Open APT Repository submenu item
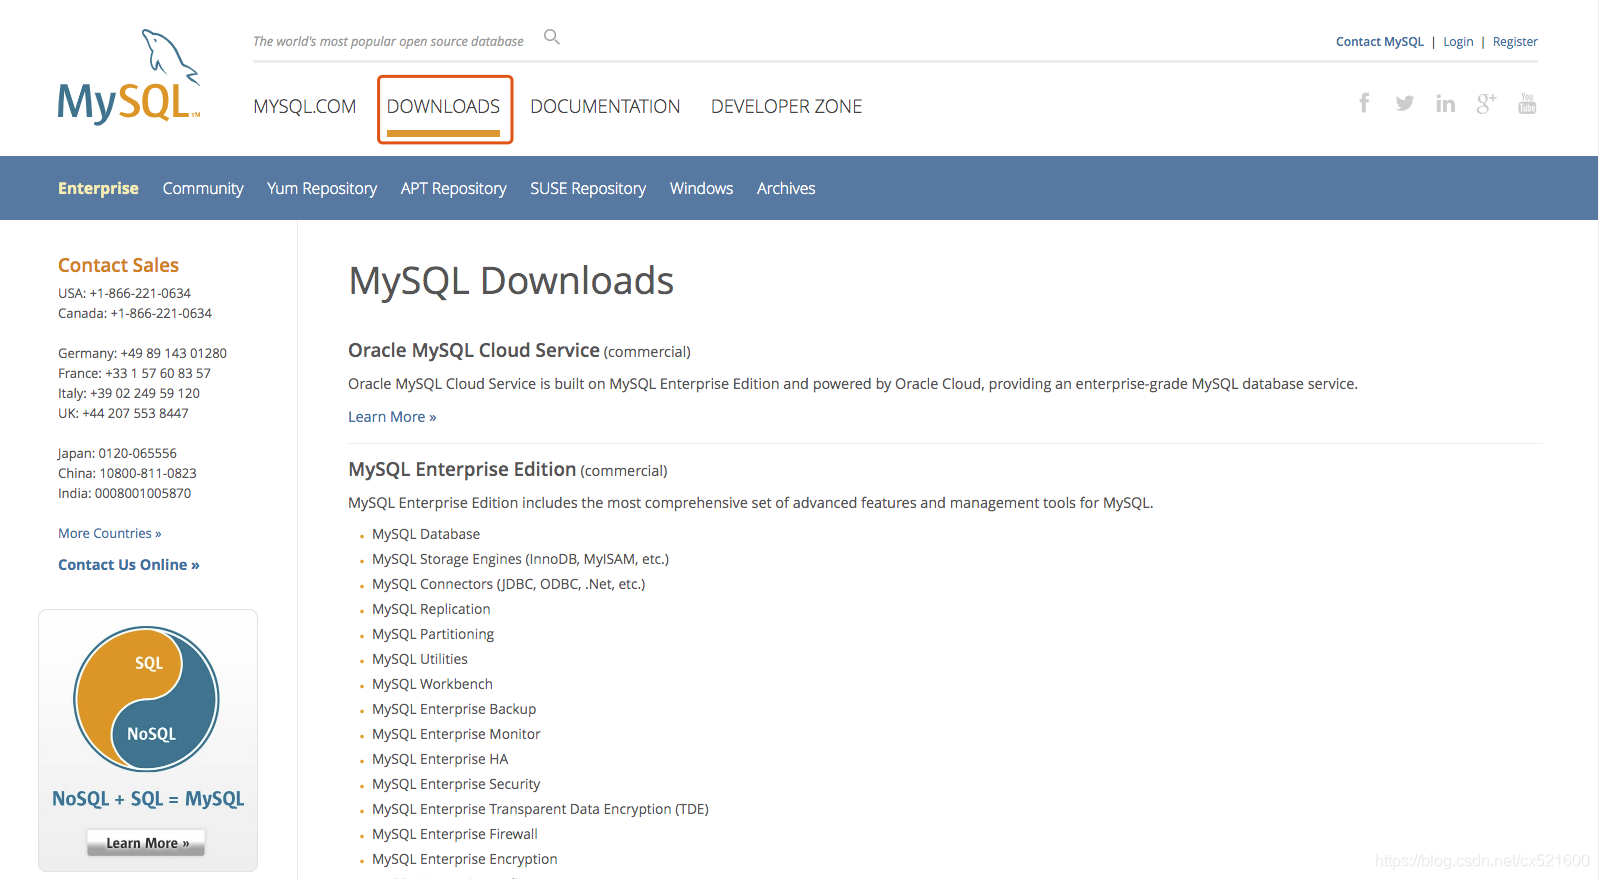The height and width of the screenshot is (879, 1599). click(x=453, y=188)
